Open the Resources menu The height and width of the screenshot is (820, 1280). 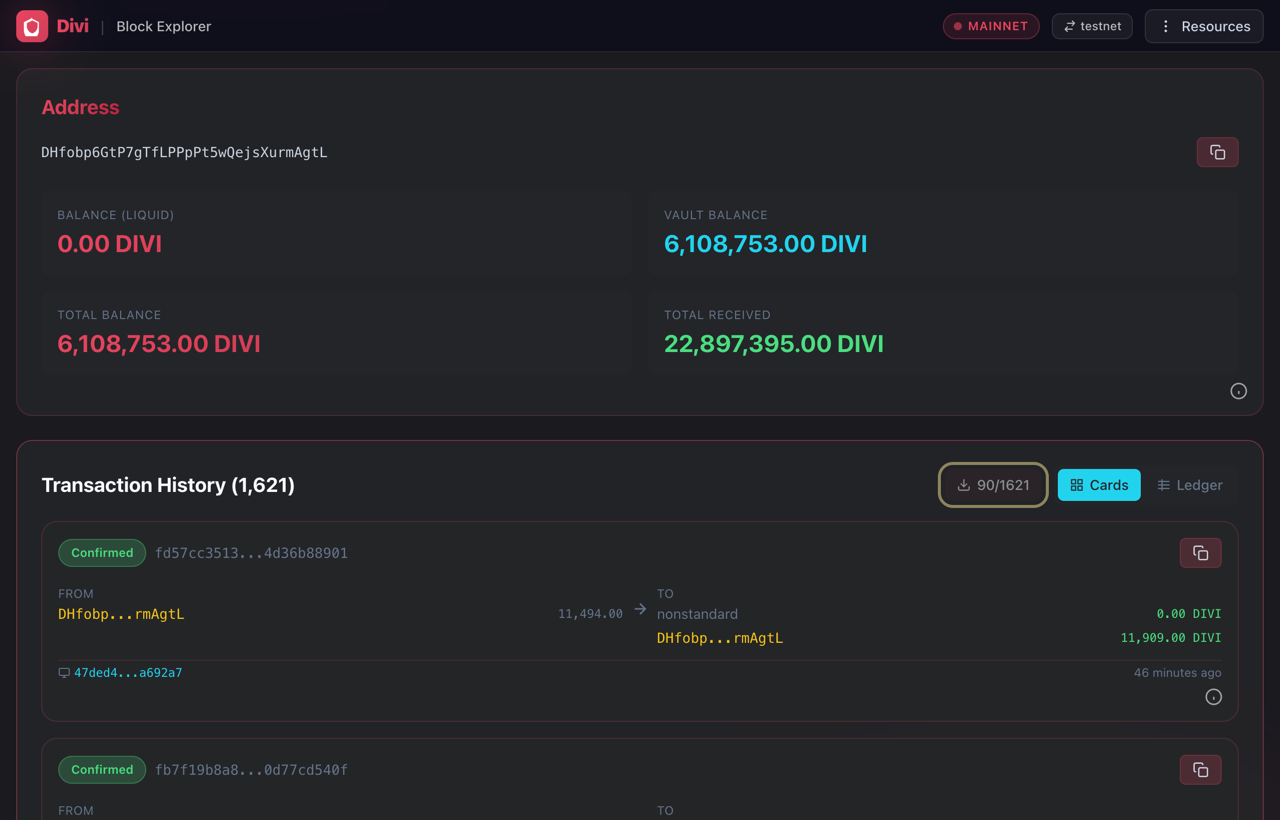tap(1204, 26)
